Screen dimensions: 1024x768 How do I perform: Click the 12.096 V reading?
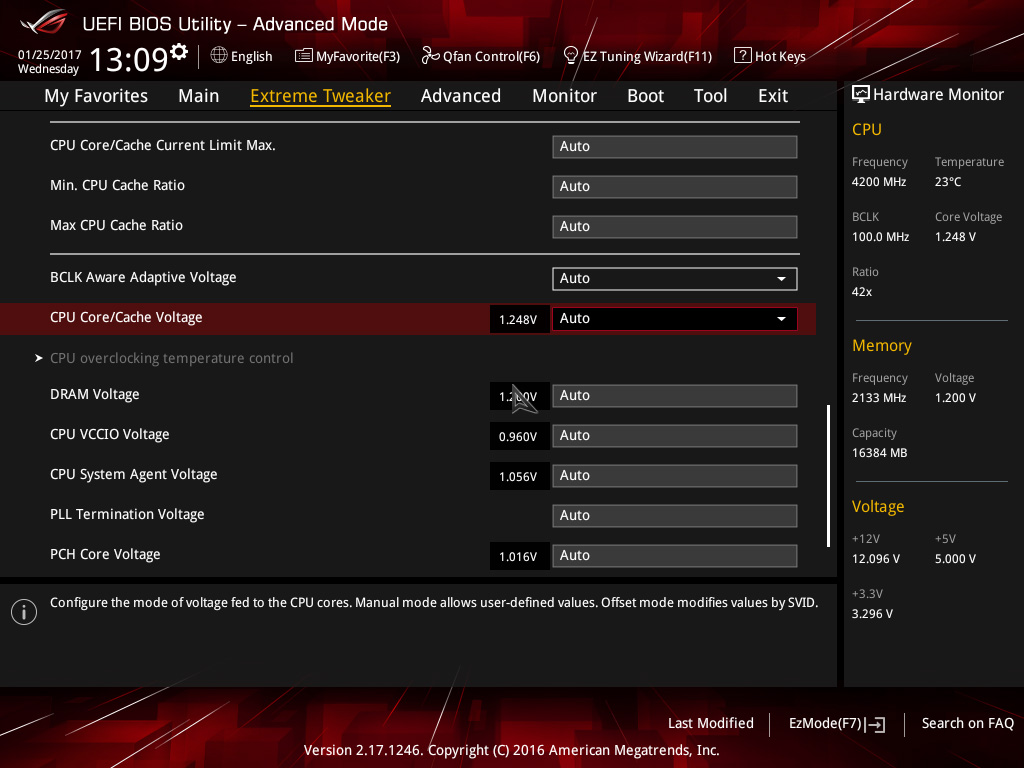876,559
